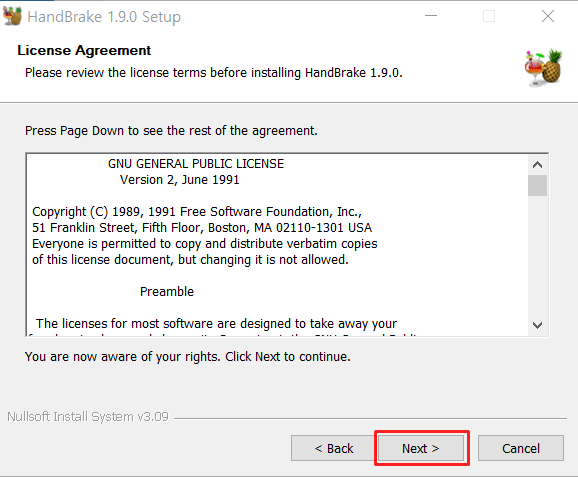Image resolution: width=578 pixels, height=477 pixels.
Task: Click 'Press Page Down to see' instruction
Action: (x=171, y=131)
